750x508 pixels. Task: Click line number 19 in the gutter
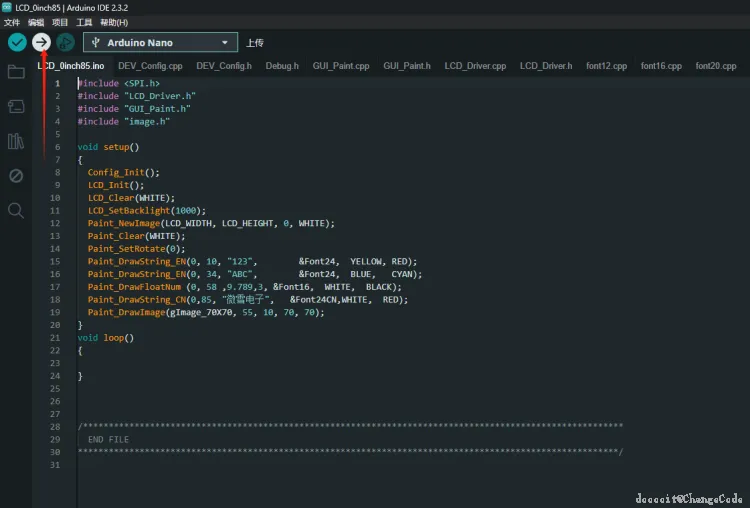pos(56,312)
